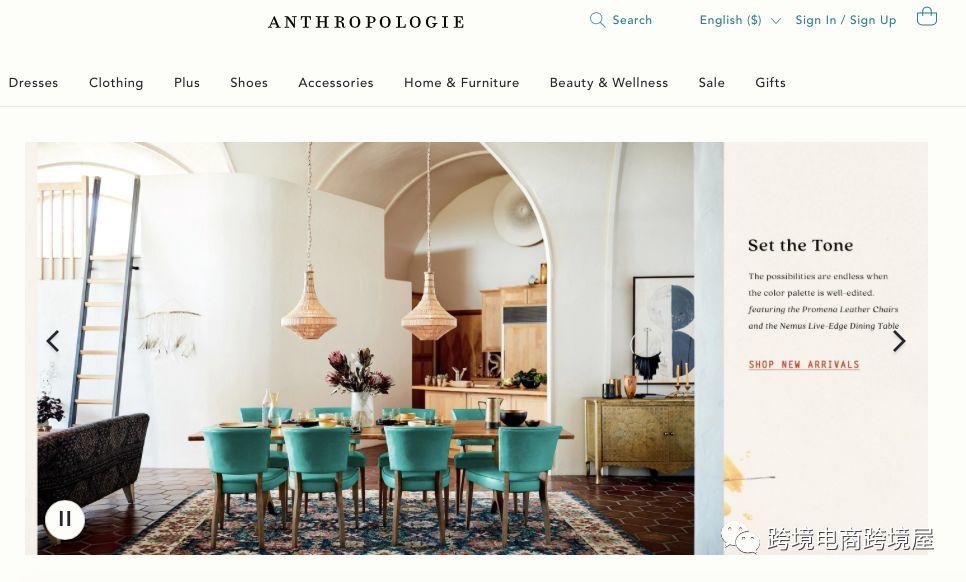Open the shopping bag icon

[x=927, y=16]
